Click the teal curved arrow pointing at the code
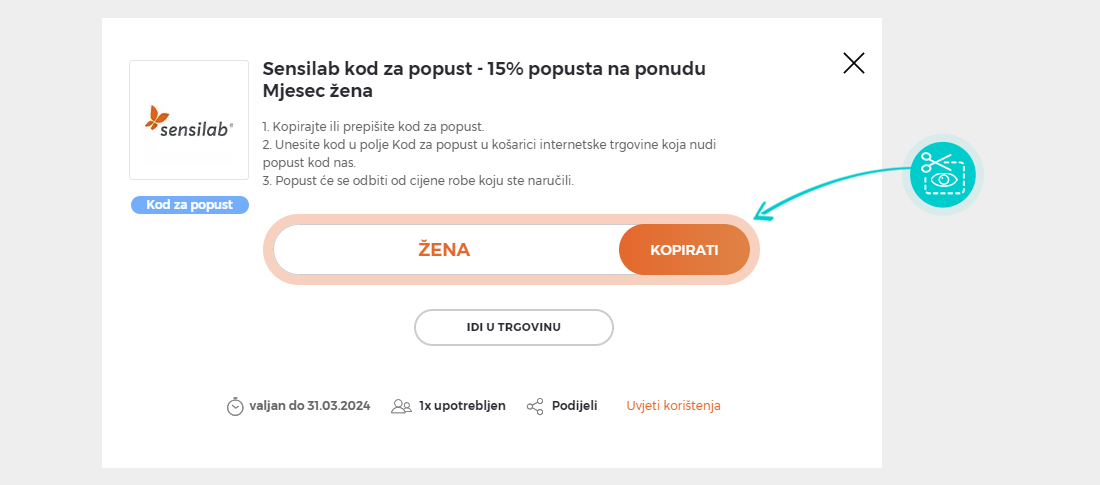This screenshot has width=1100, height=485. 830,186
